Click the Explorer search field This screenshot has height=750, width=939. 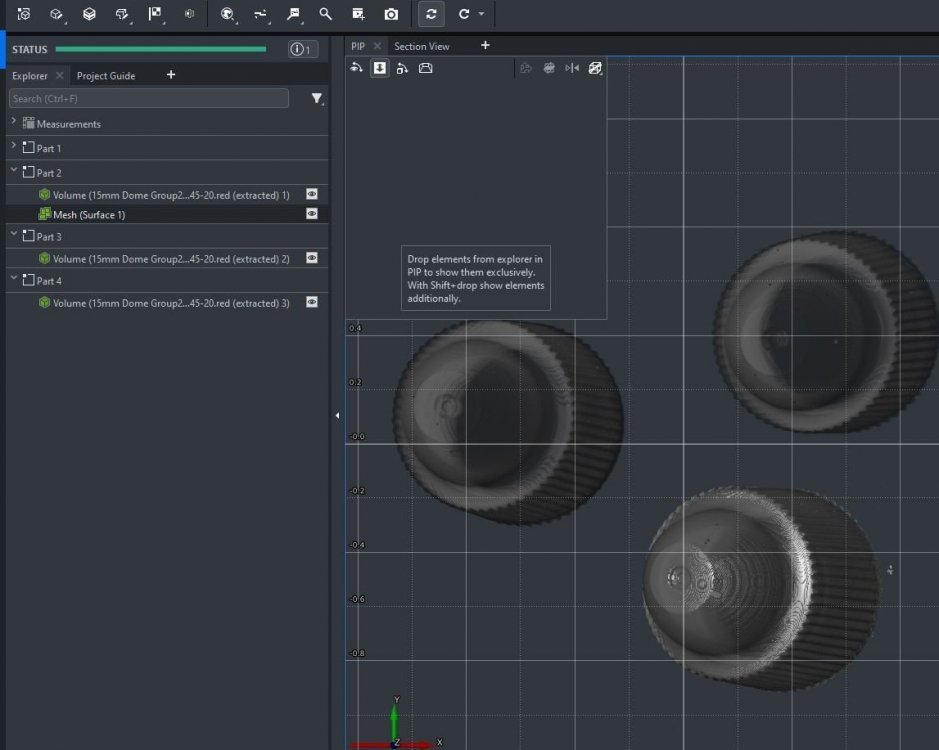click(x=148, y=99)
